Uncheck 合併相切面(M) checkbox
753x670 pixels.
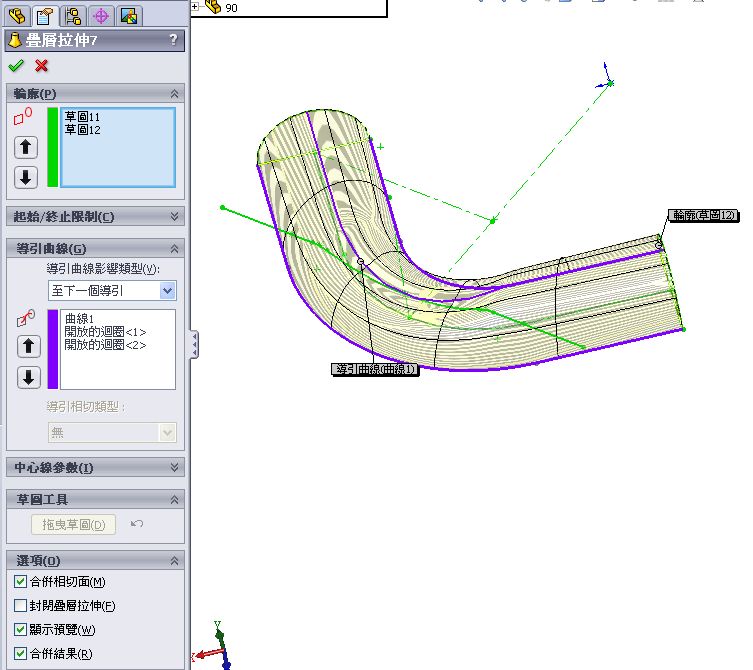(20, 582)
